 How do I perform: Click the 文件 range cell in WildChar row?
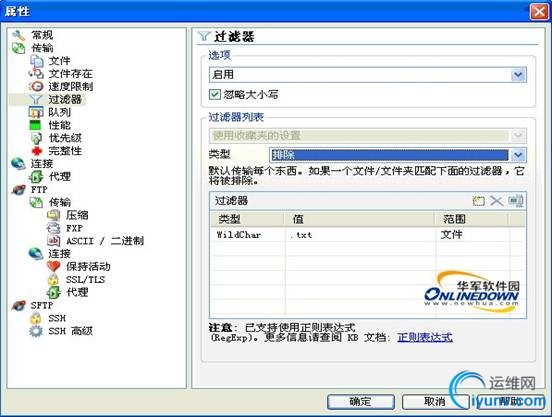tap(472, 235)
